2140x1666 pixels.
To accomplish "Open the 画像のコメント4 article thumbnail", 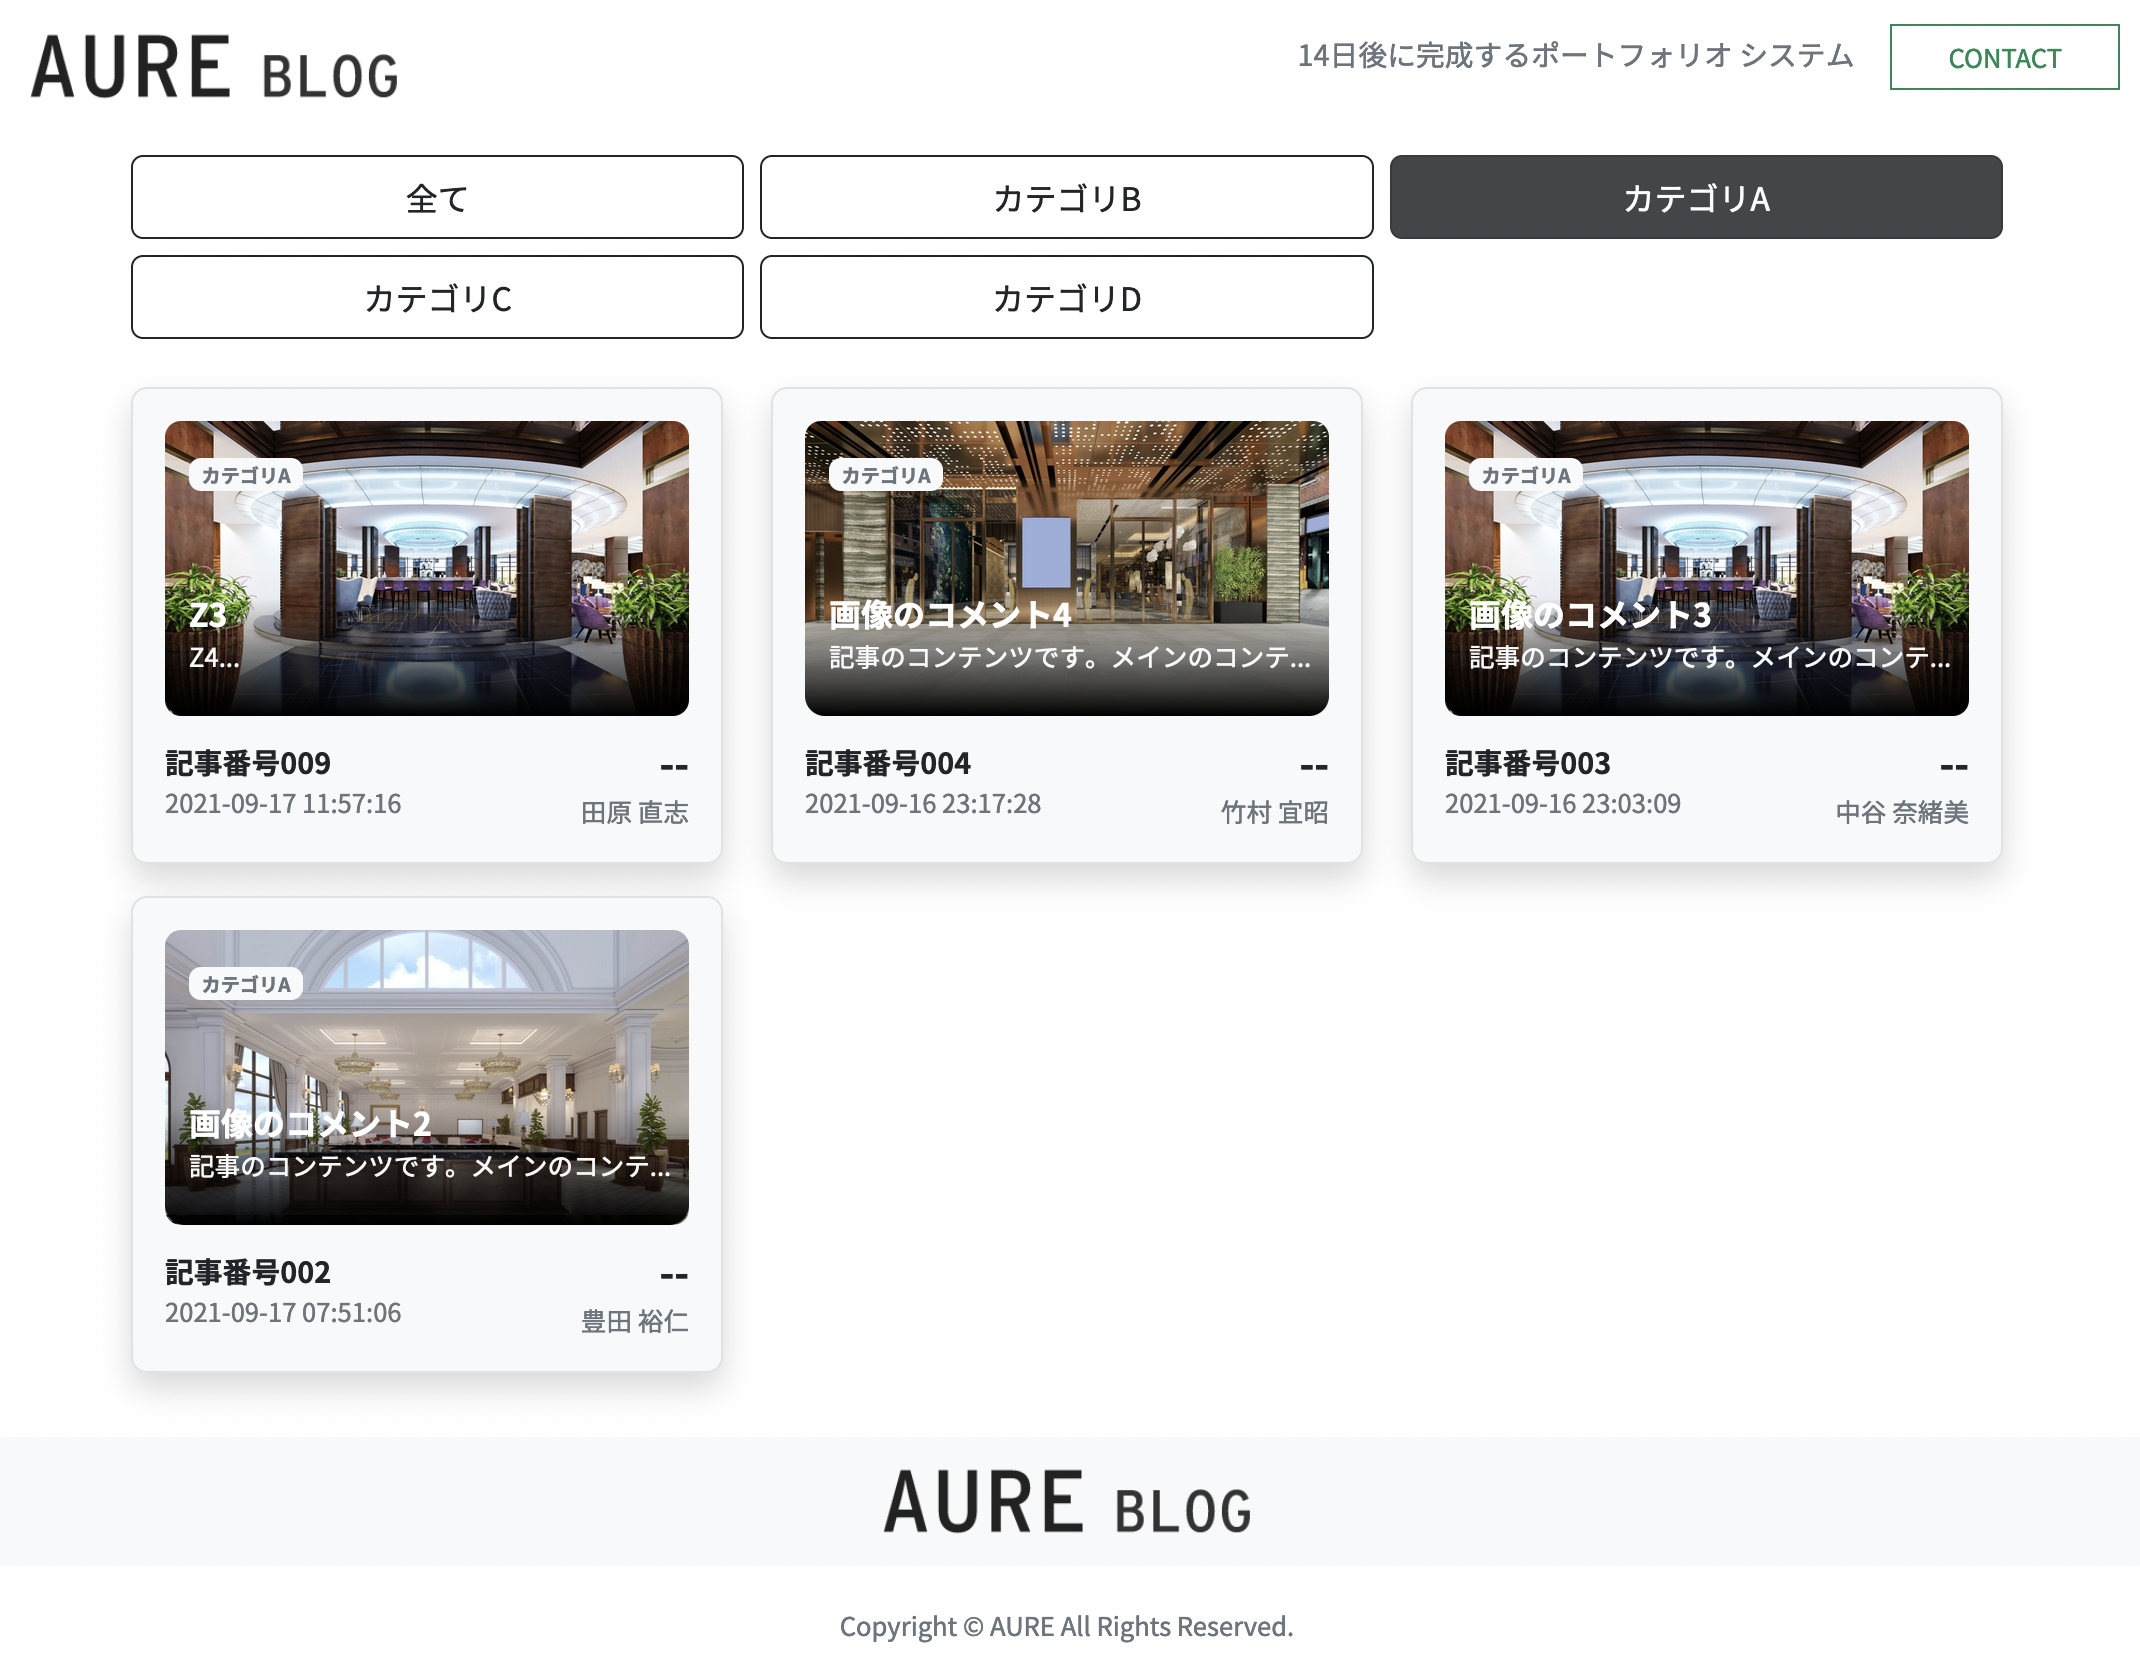I will (1066, 567).
